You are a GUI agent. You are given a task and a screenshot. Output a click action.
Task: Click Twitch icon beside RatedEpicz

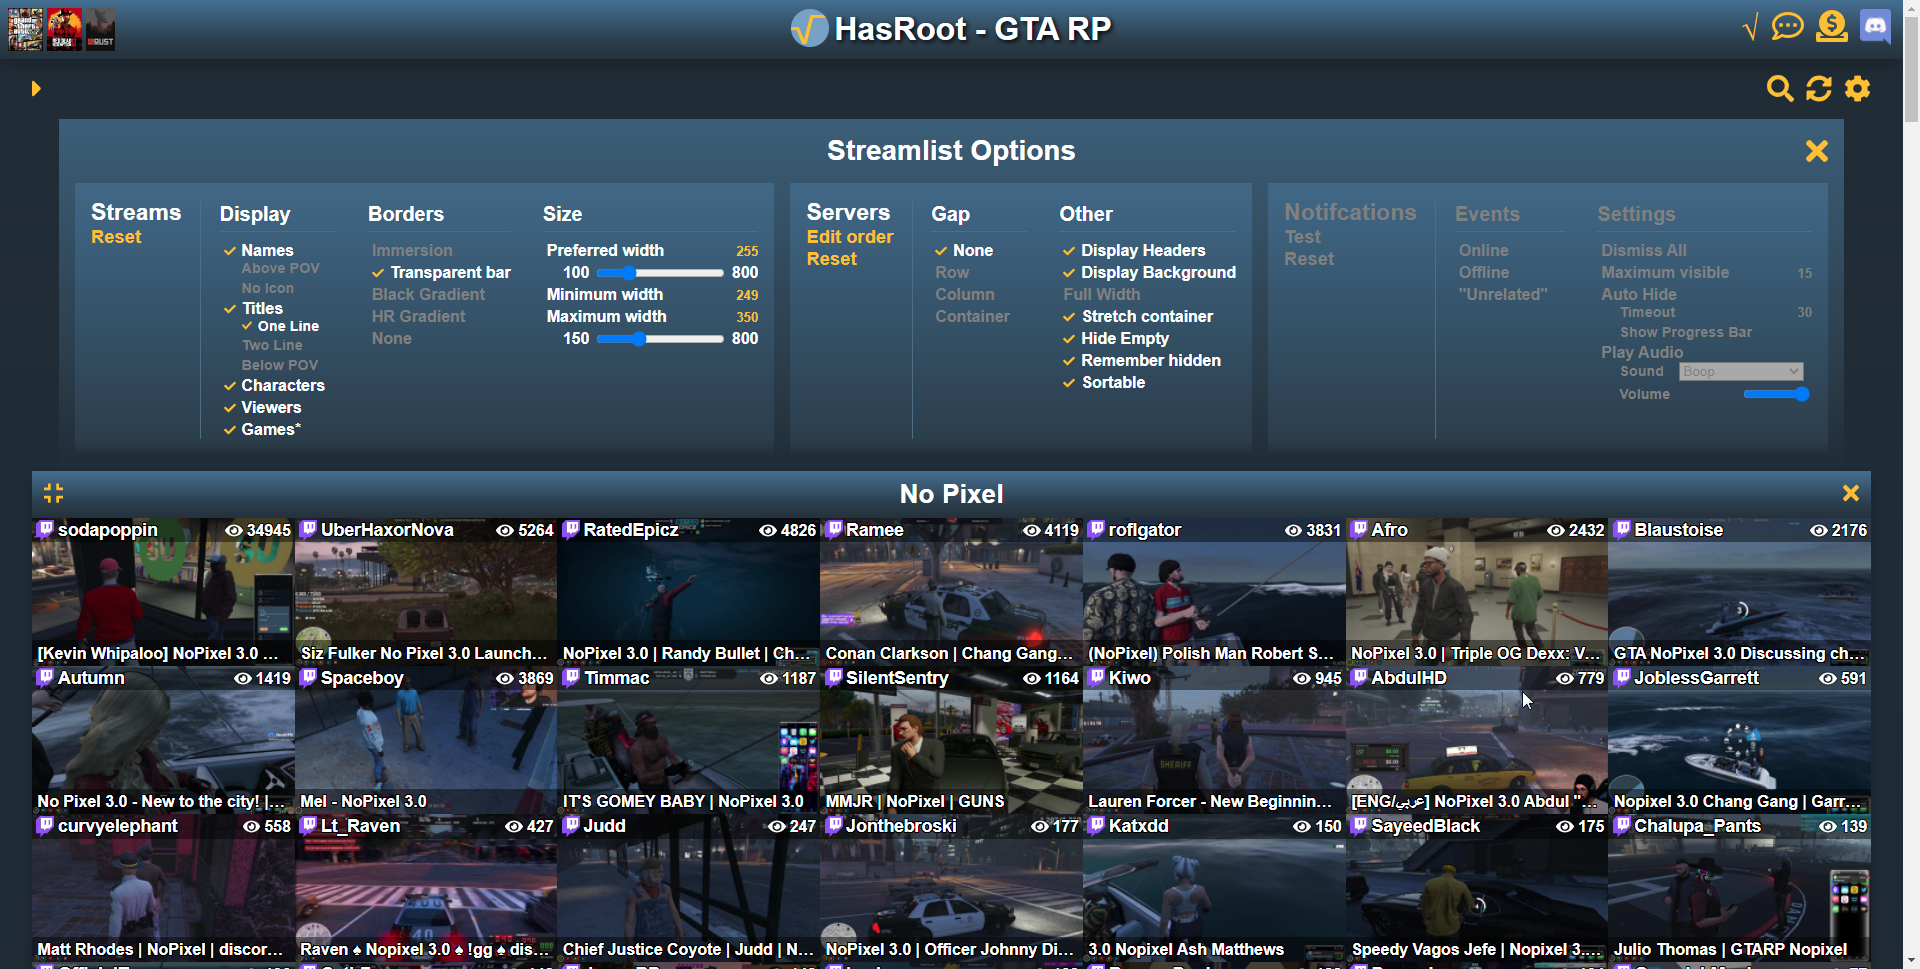pos(571,530)
